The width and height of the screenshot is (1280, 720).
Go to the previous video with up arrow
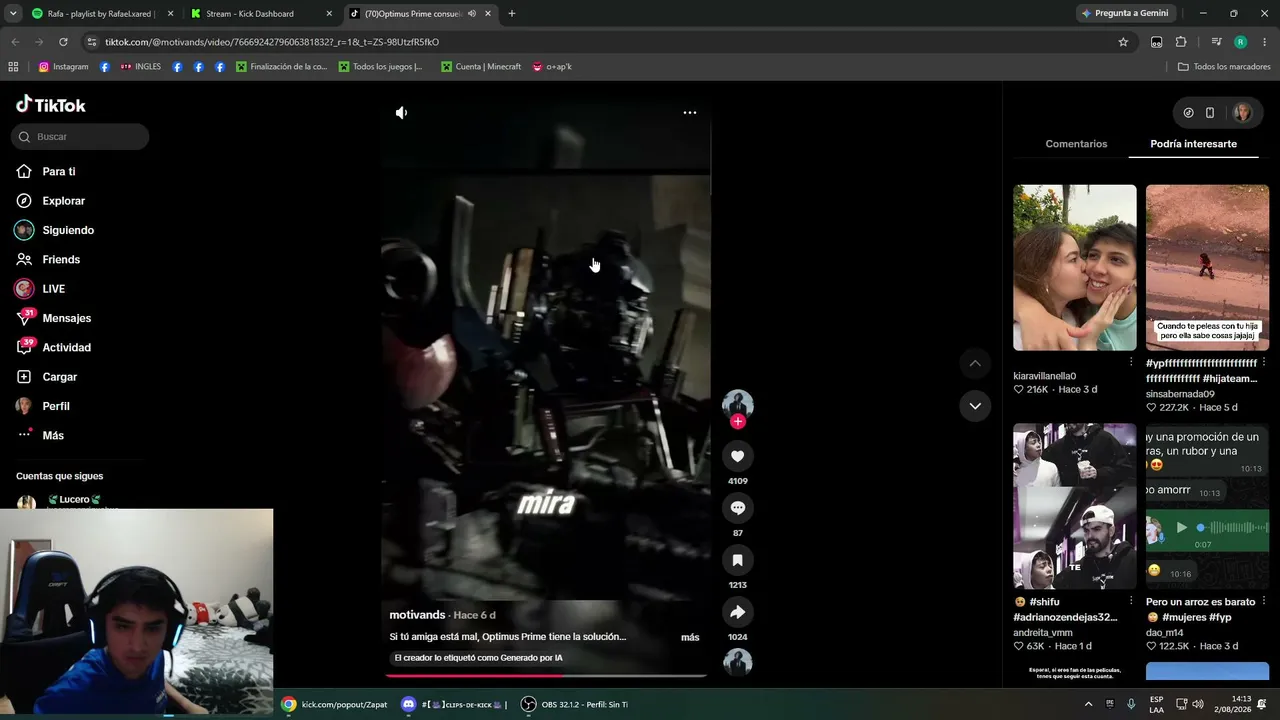tap(975, 363)
